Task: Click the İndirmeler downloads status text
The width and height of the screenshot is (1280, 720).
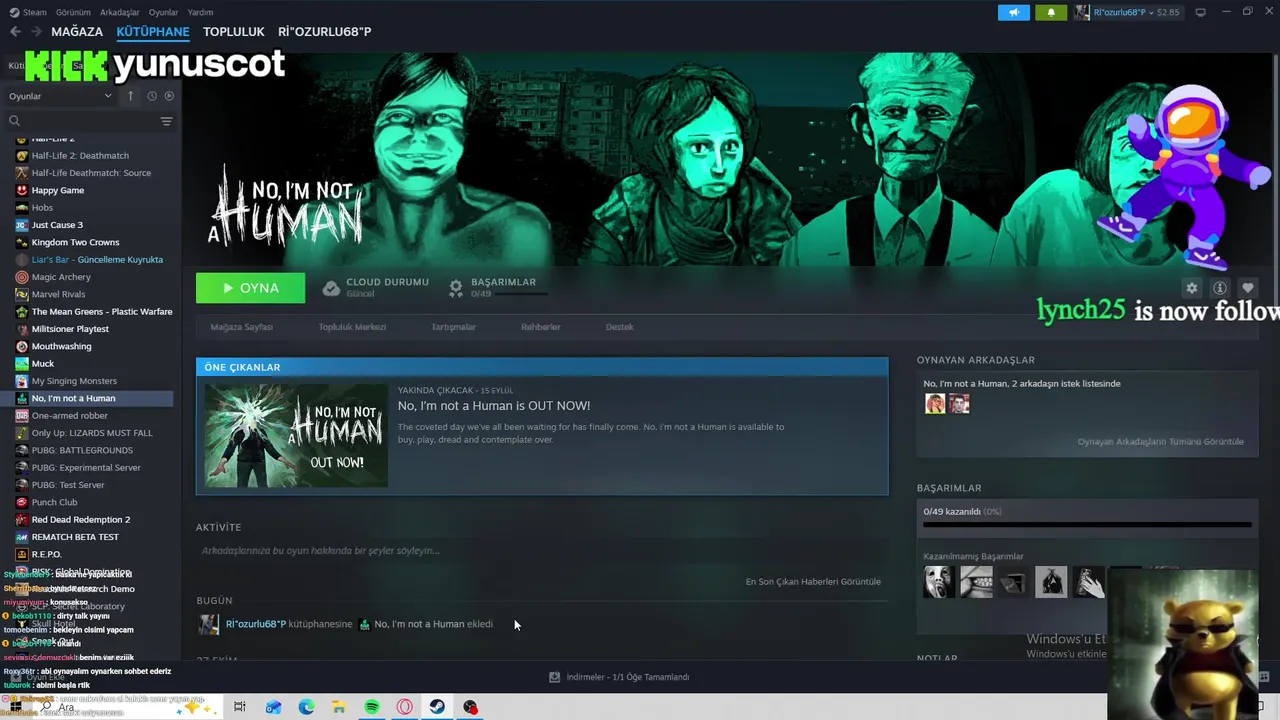Action: click(x=628, y=677)
